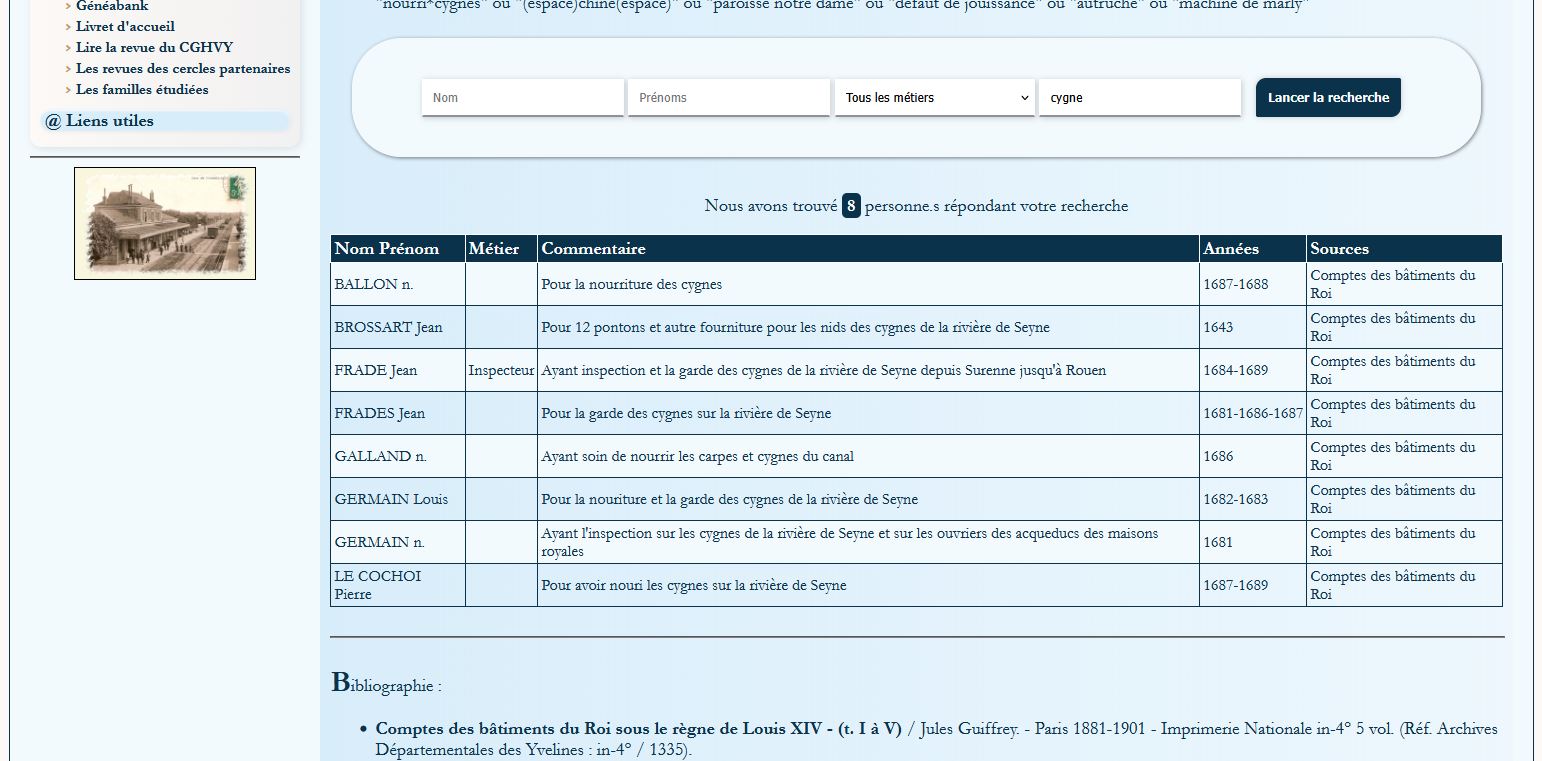Click the Nom search input field
The height and width of the screenshot is (761, 1542).
pyautogui.click(x=522, y=98)
